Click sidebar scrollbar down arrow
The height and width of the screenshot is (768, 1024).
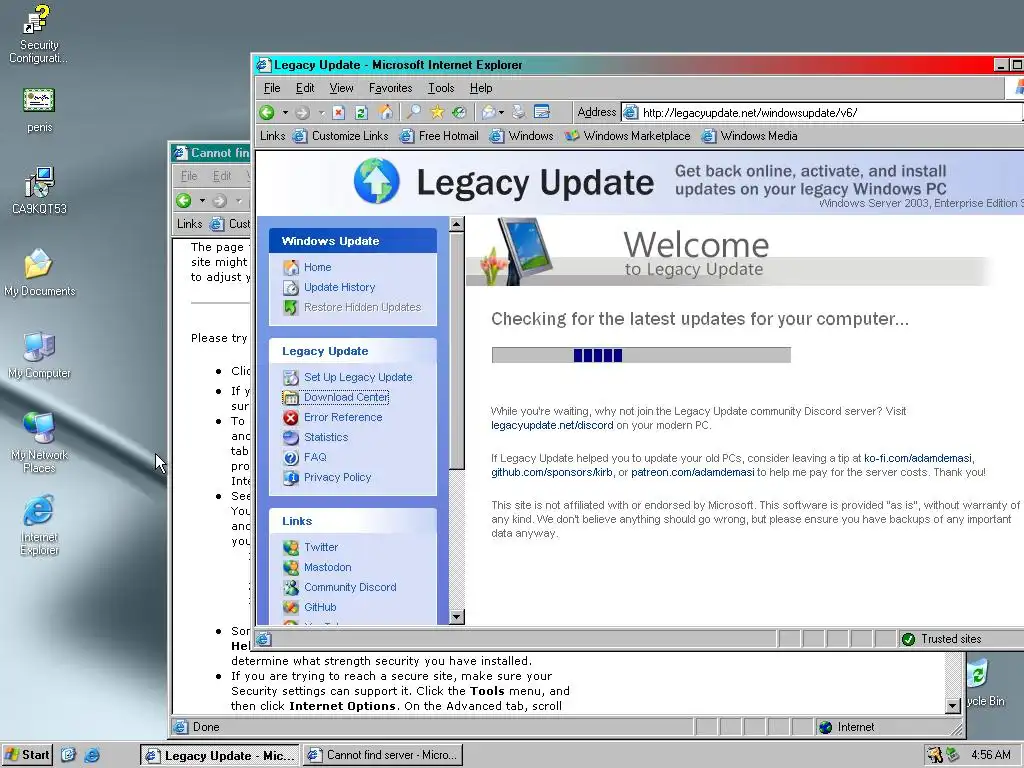point(456,616)
